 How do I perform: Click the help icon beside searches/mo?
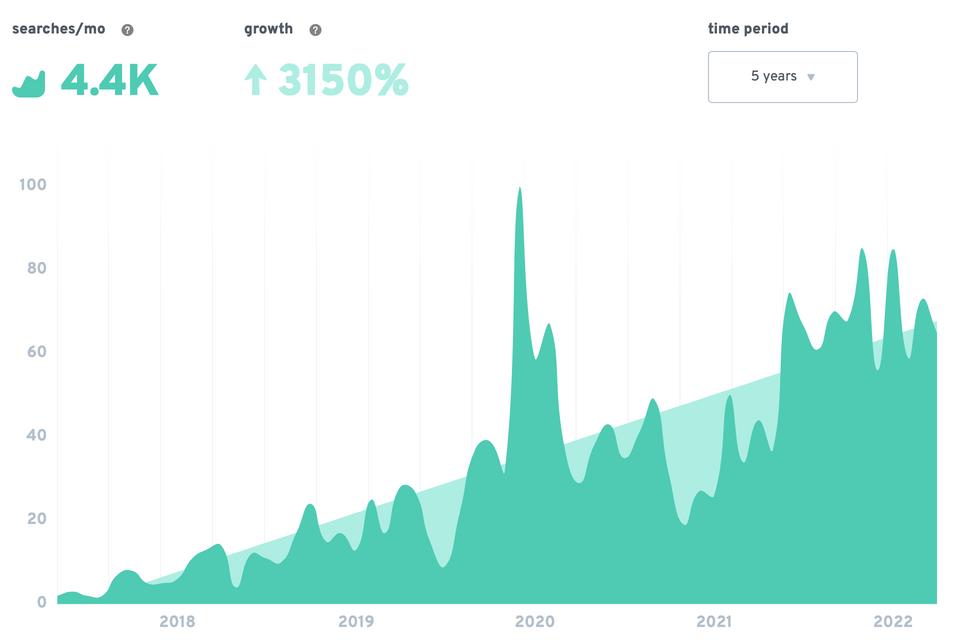click(x=127, y=30)
